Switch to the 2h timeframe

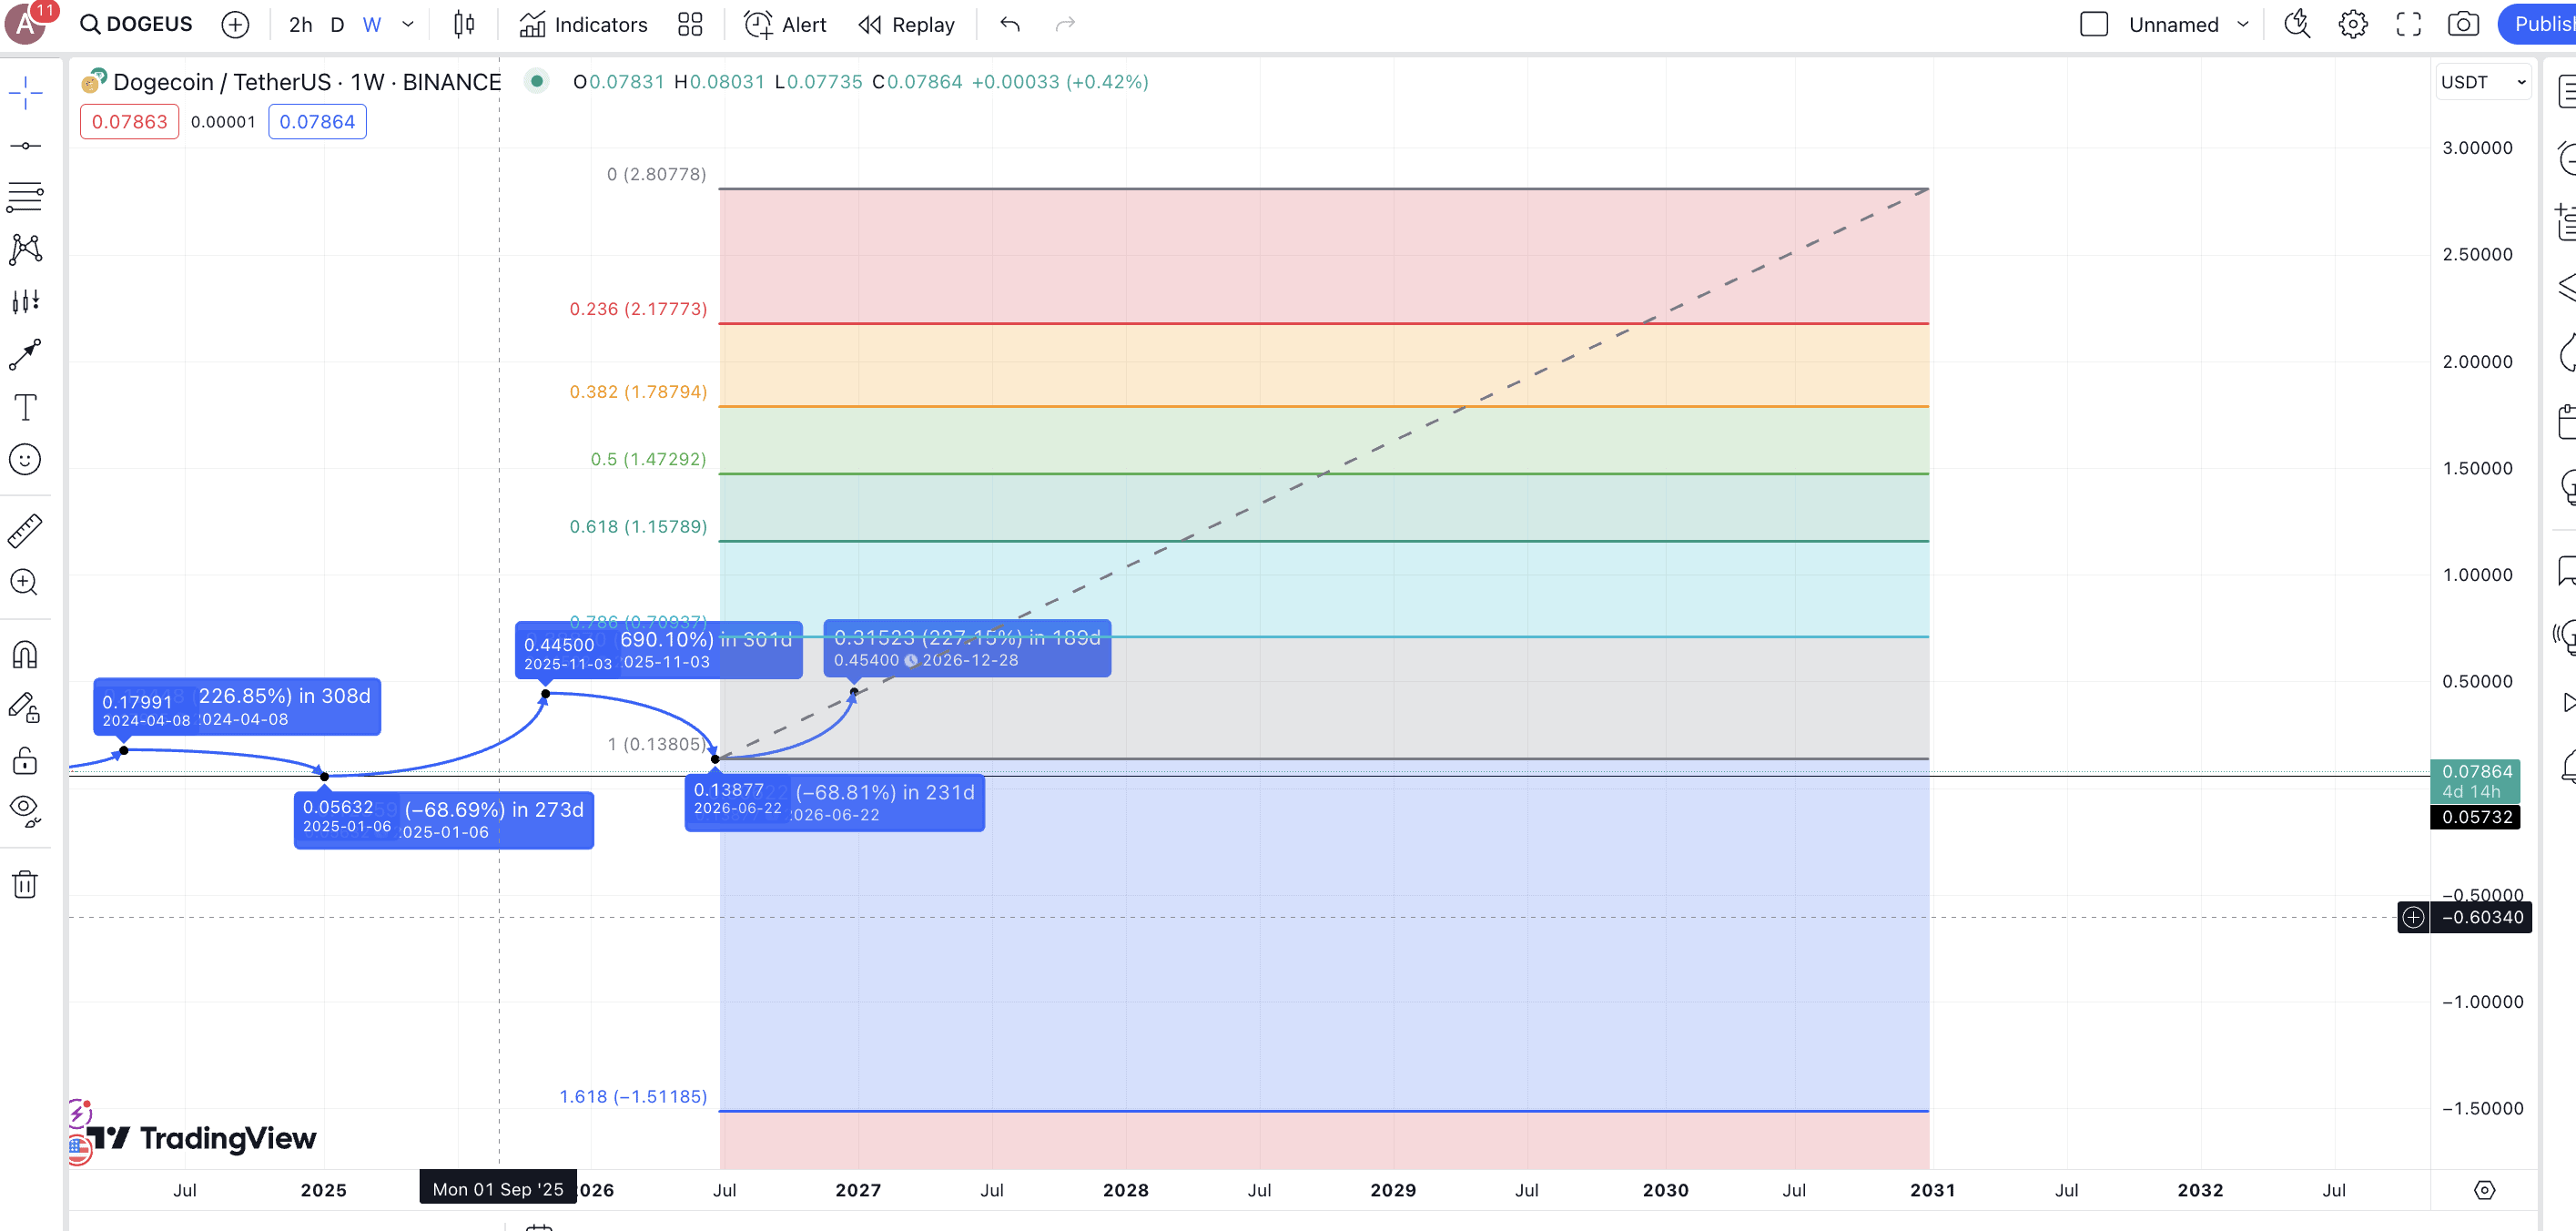pos(300,24)
